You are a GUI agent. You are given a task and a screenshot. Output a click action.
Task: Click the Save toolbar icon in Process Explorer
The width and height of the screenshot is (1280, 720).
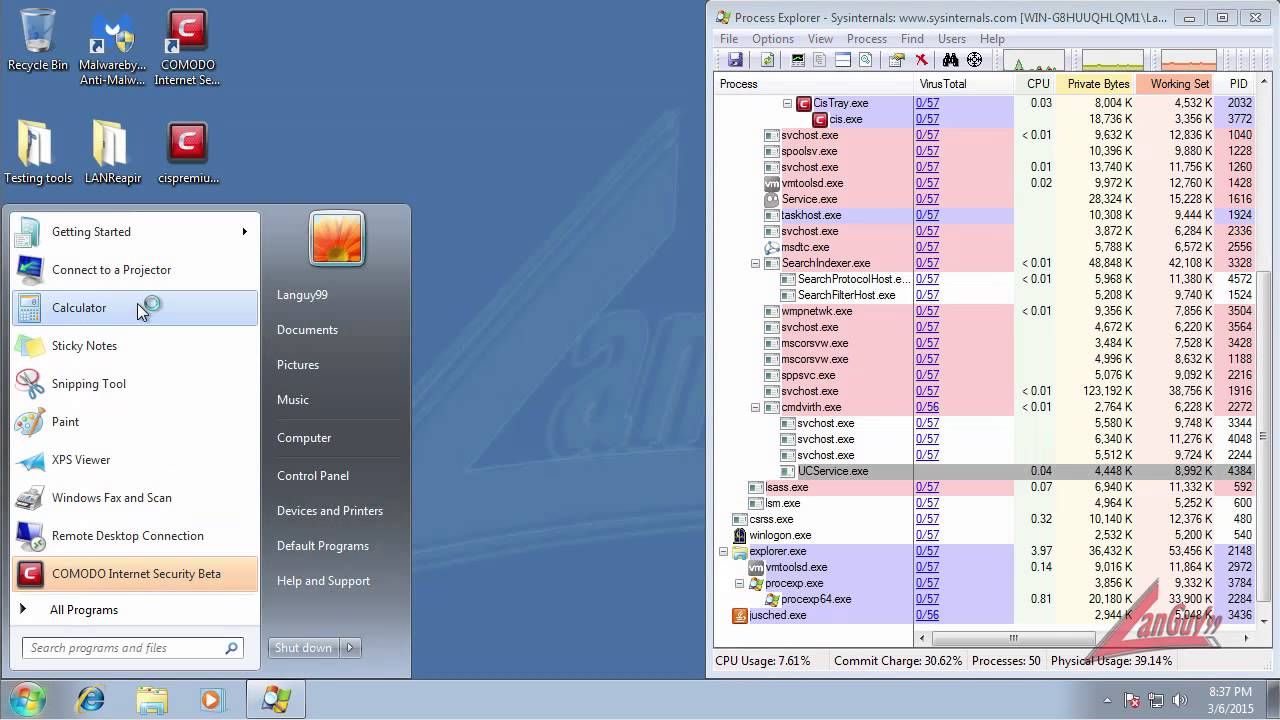point(735,60)
